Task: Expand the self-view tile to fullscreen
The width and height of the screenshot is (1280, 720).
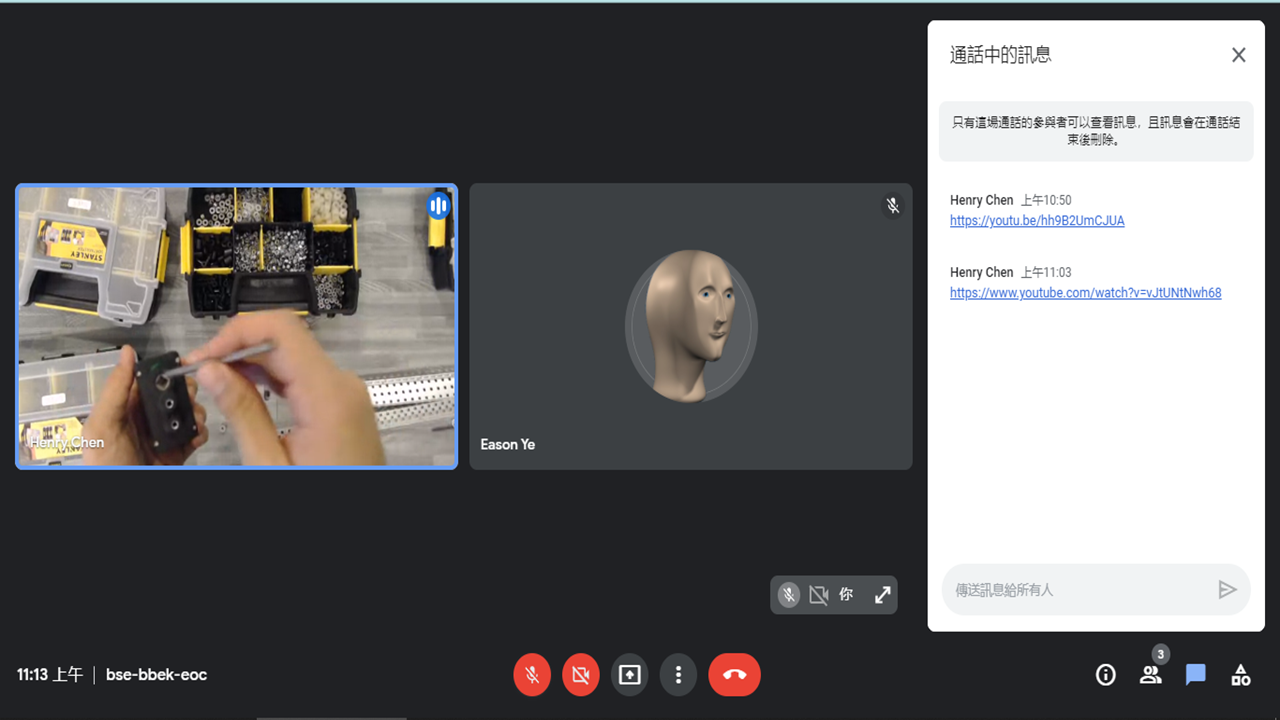Action: click(882, 595)
